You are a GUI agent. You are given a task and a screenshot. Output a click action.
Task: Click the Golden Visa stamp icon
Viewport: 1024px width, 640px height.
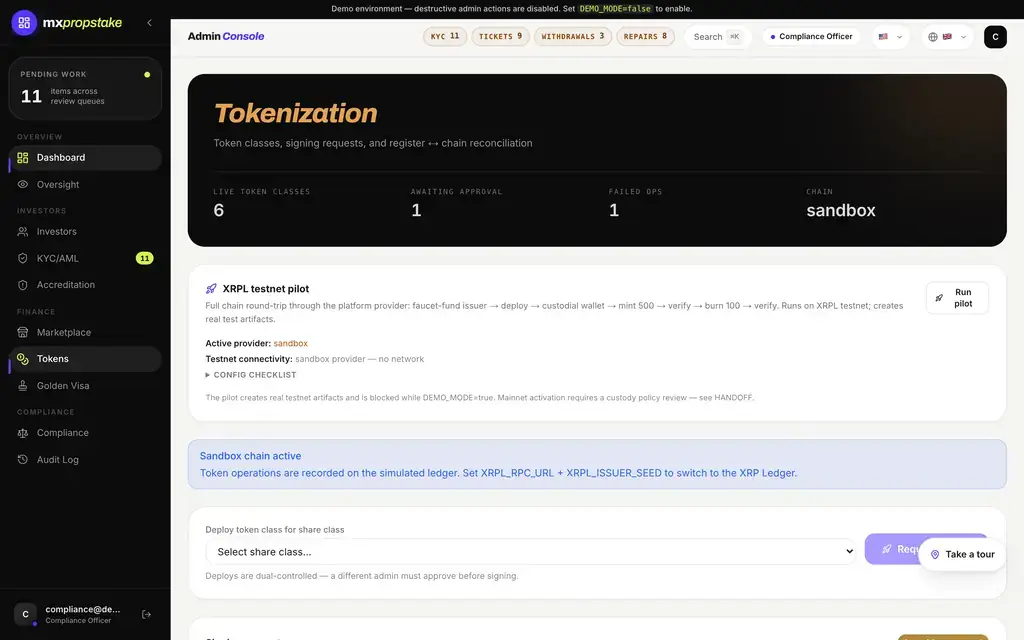(x=23, y=386)
